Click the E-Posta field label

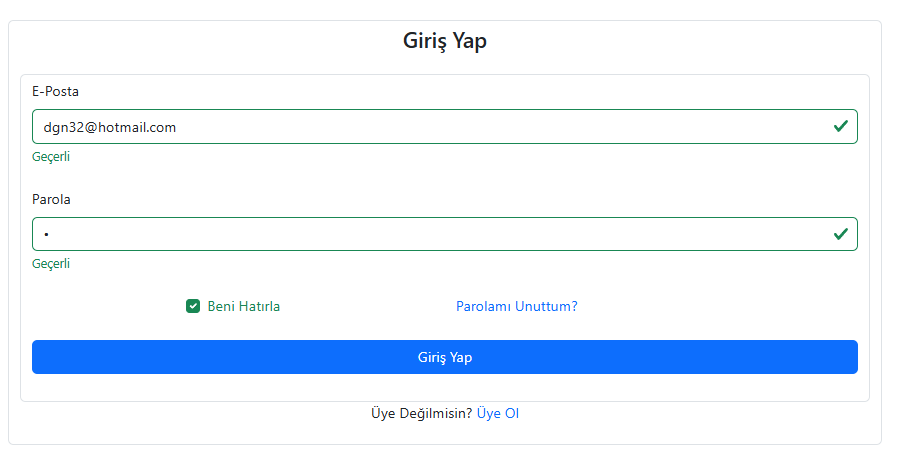(55, 91)
